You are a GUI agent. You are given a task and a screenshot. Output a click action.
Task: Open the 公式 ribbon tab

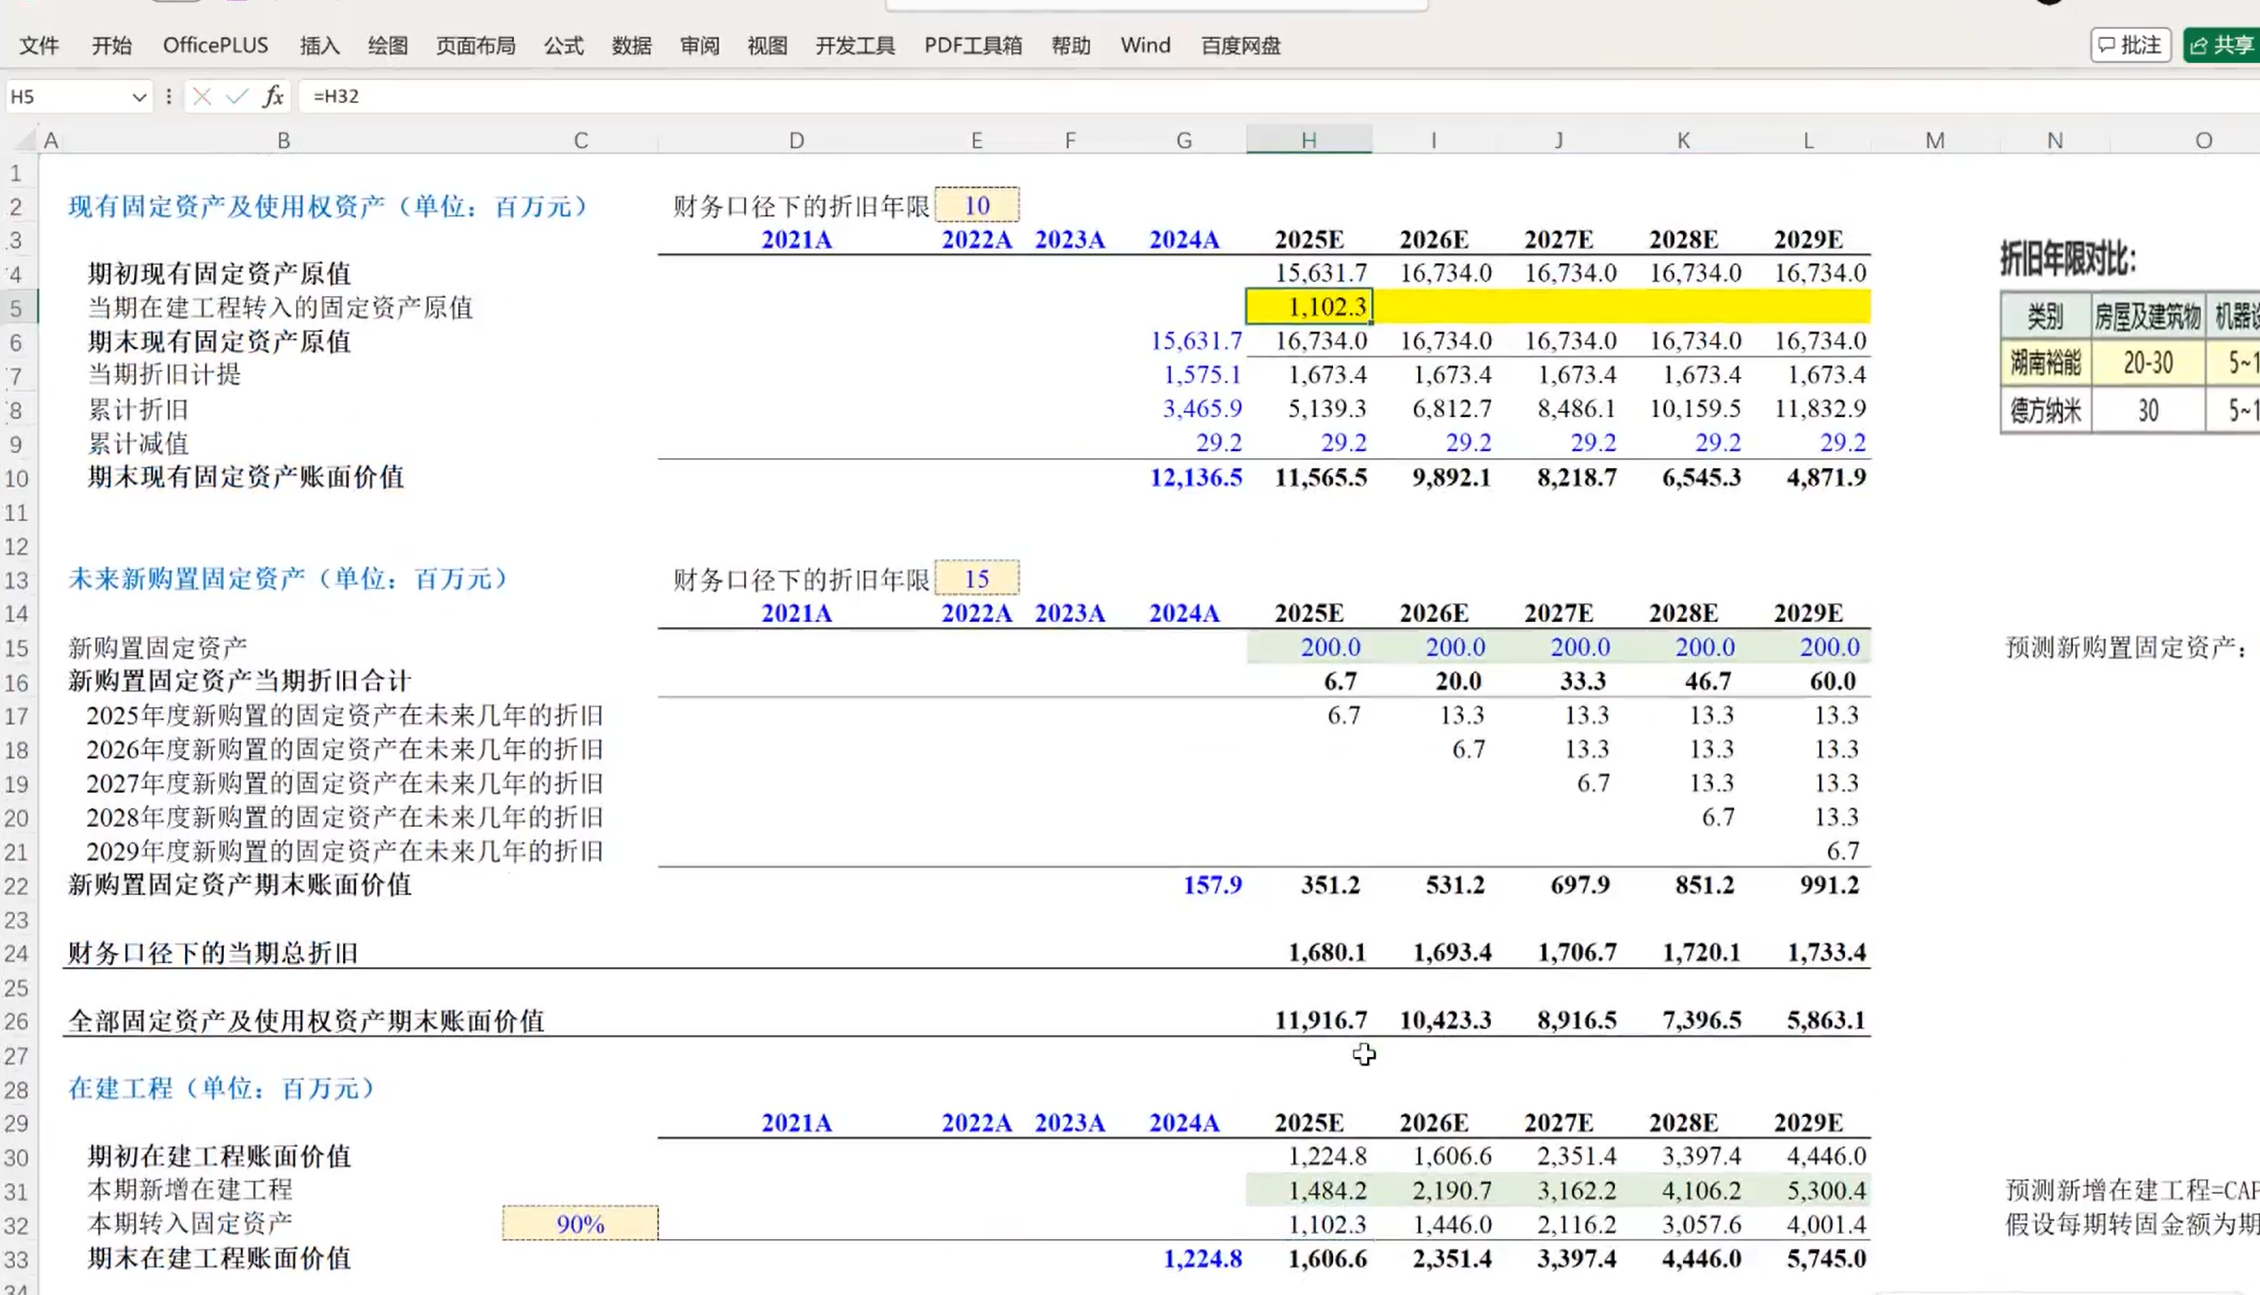[563, 45]
